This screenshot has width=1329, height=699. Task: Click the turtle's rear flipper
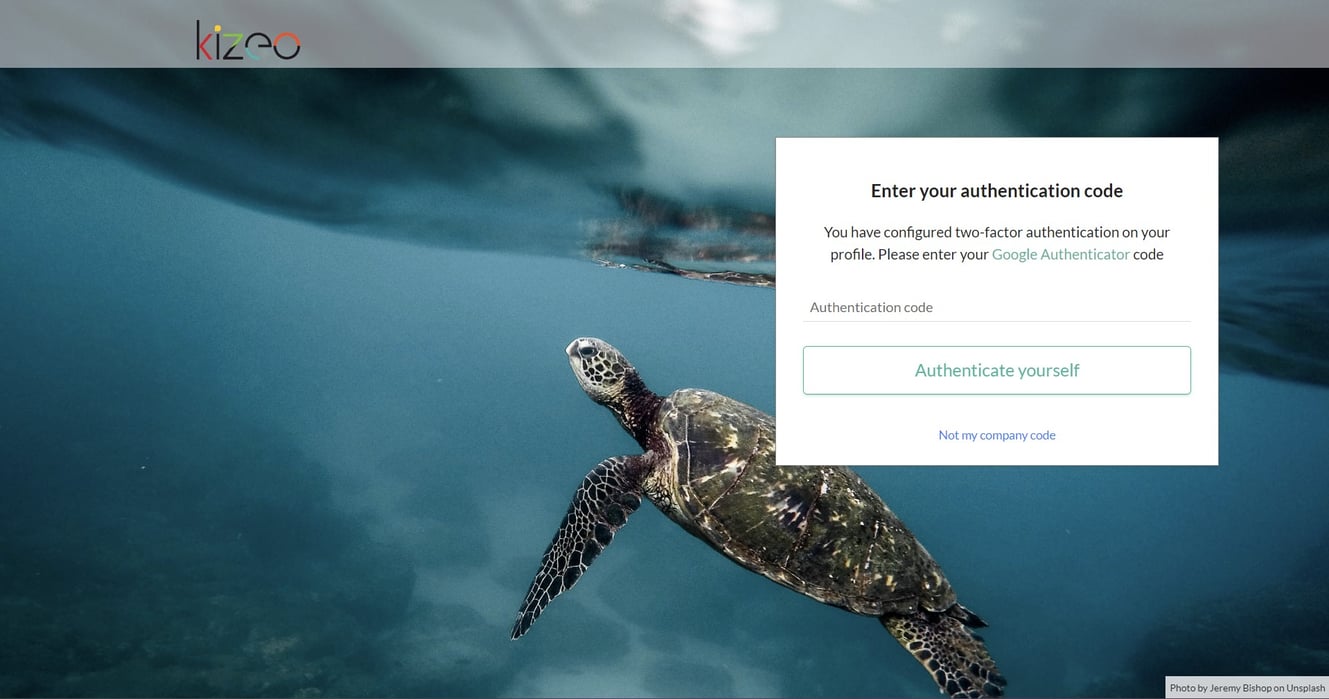point(940,650)
